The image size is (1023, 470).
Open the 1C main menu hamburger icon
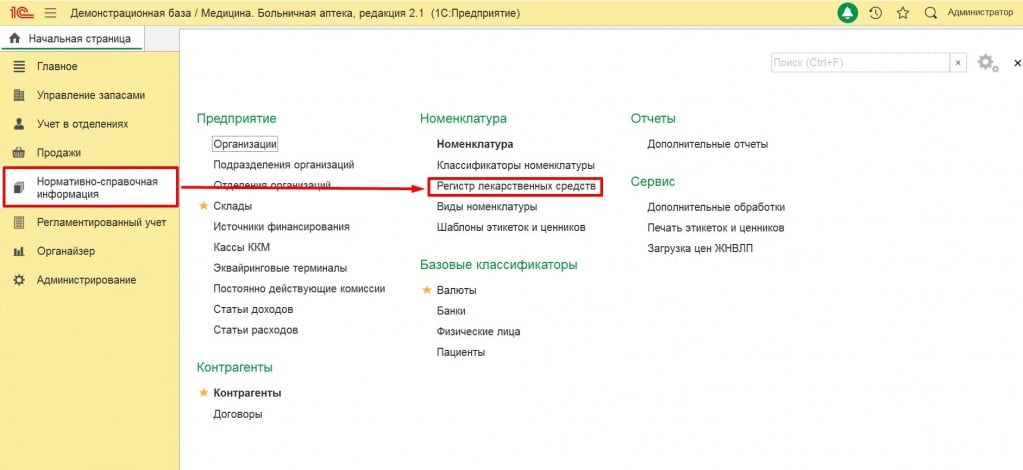coord(50,13)
